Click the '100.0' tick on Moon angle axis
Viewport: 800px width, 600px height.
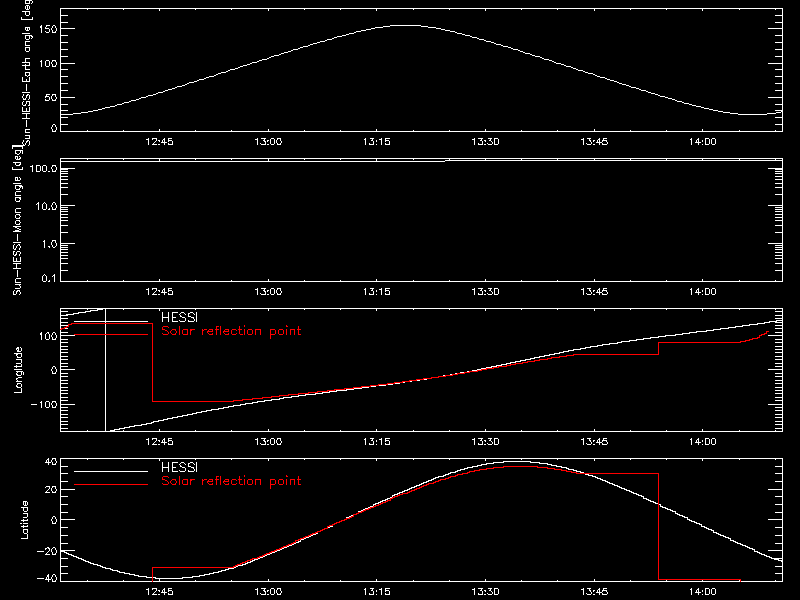(x=43, y=169)
